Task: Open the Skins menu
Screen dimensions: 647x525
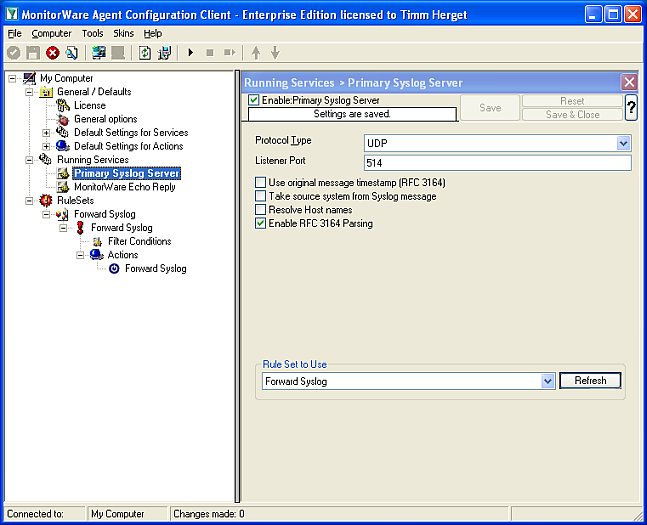Action: [x=123, y=33]
